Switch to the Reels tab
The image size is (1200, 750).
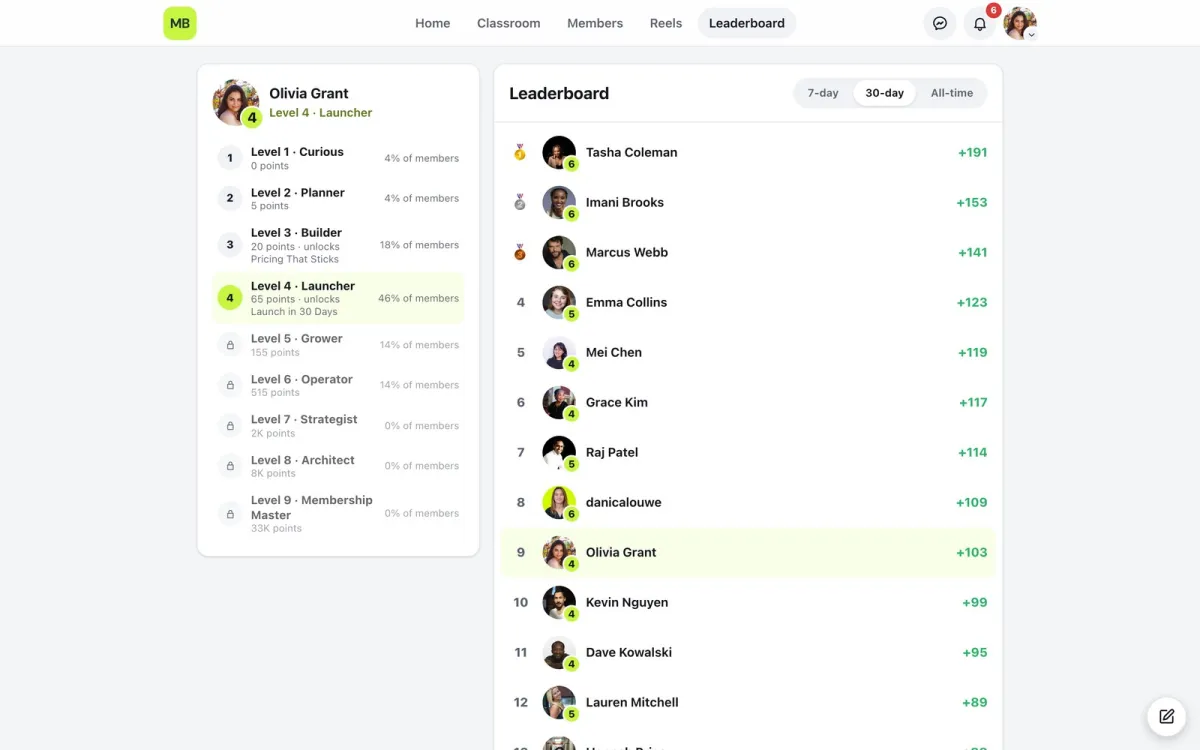pyautogui.click(x=666, y=23)
